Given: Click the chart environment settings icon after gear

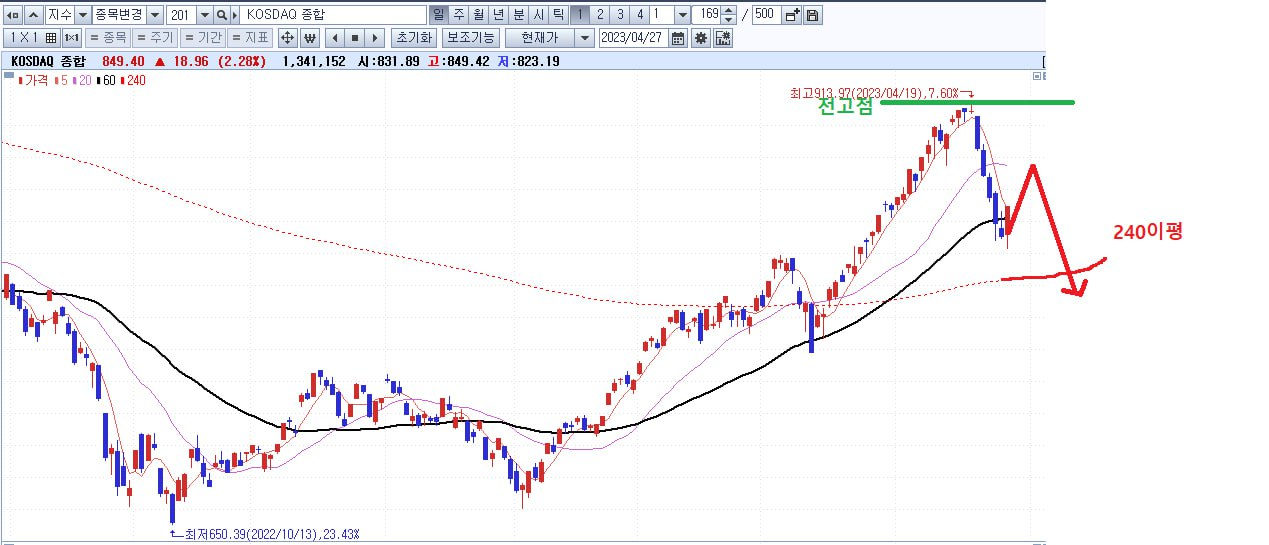Looking at the screenshot, I should 723,38.
